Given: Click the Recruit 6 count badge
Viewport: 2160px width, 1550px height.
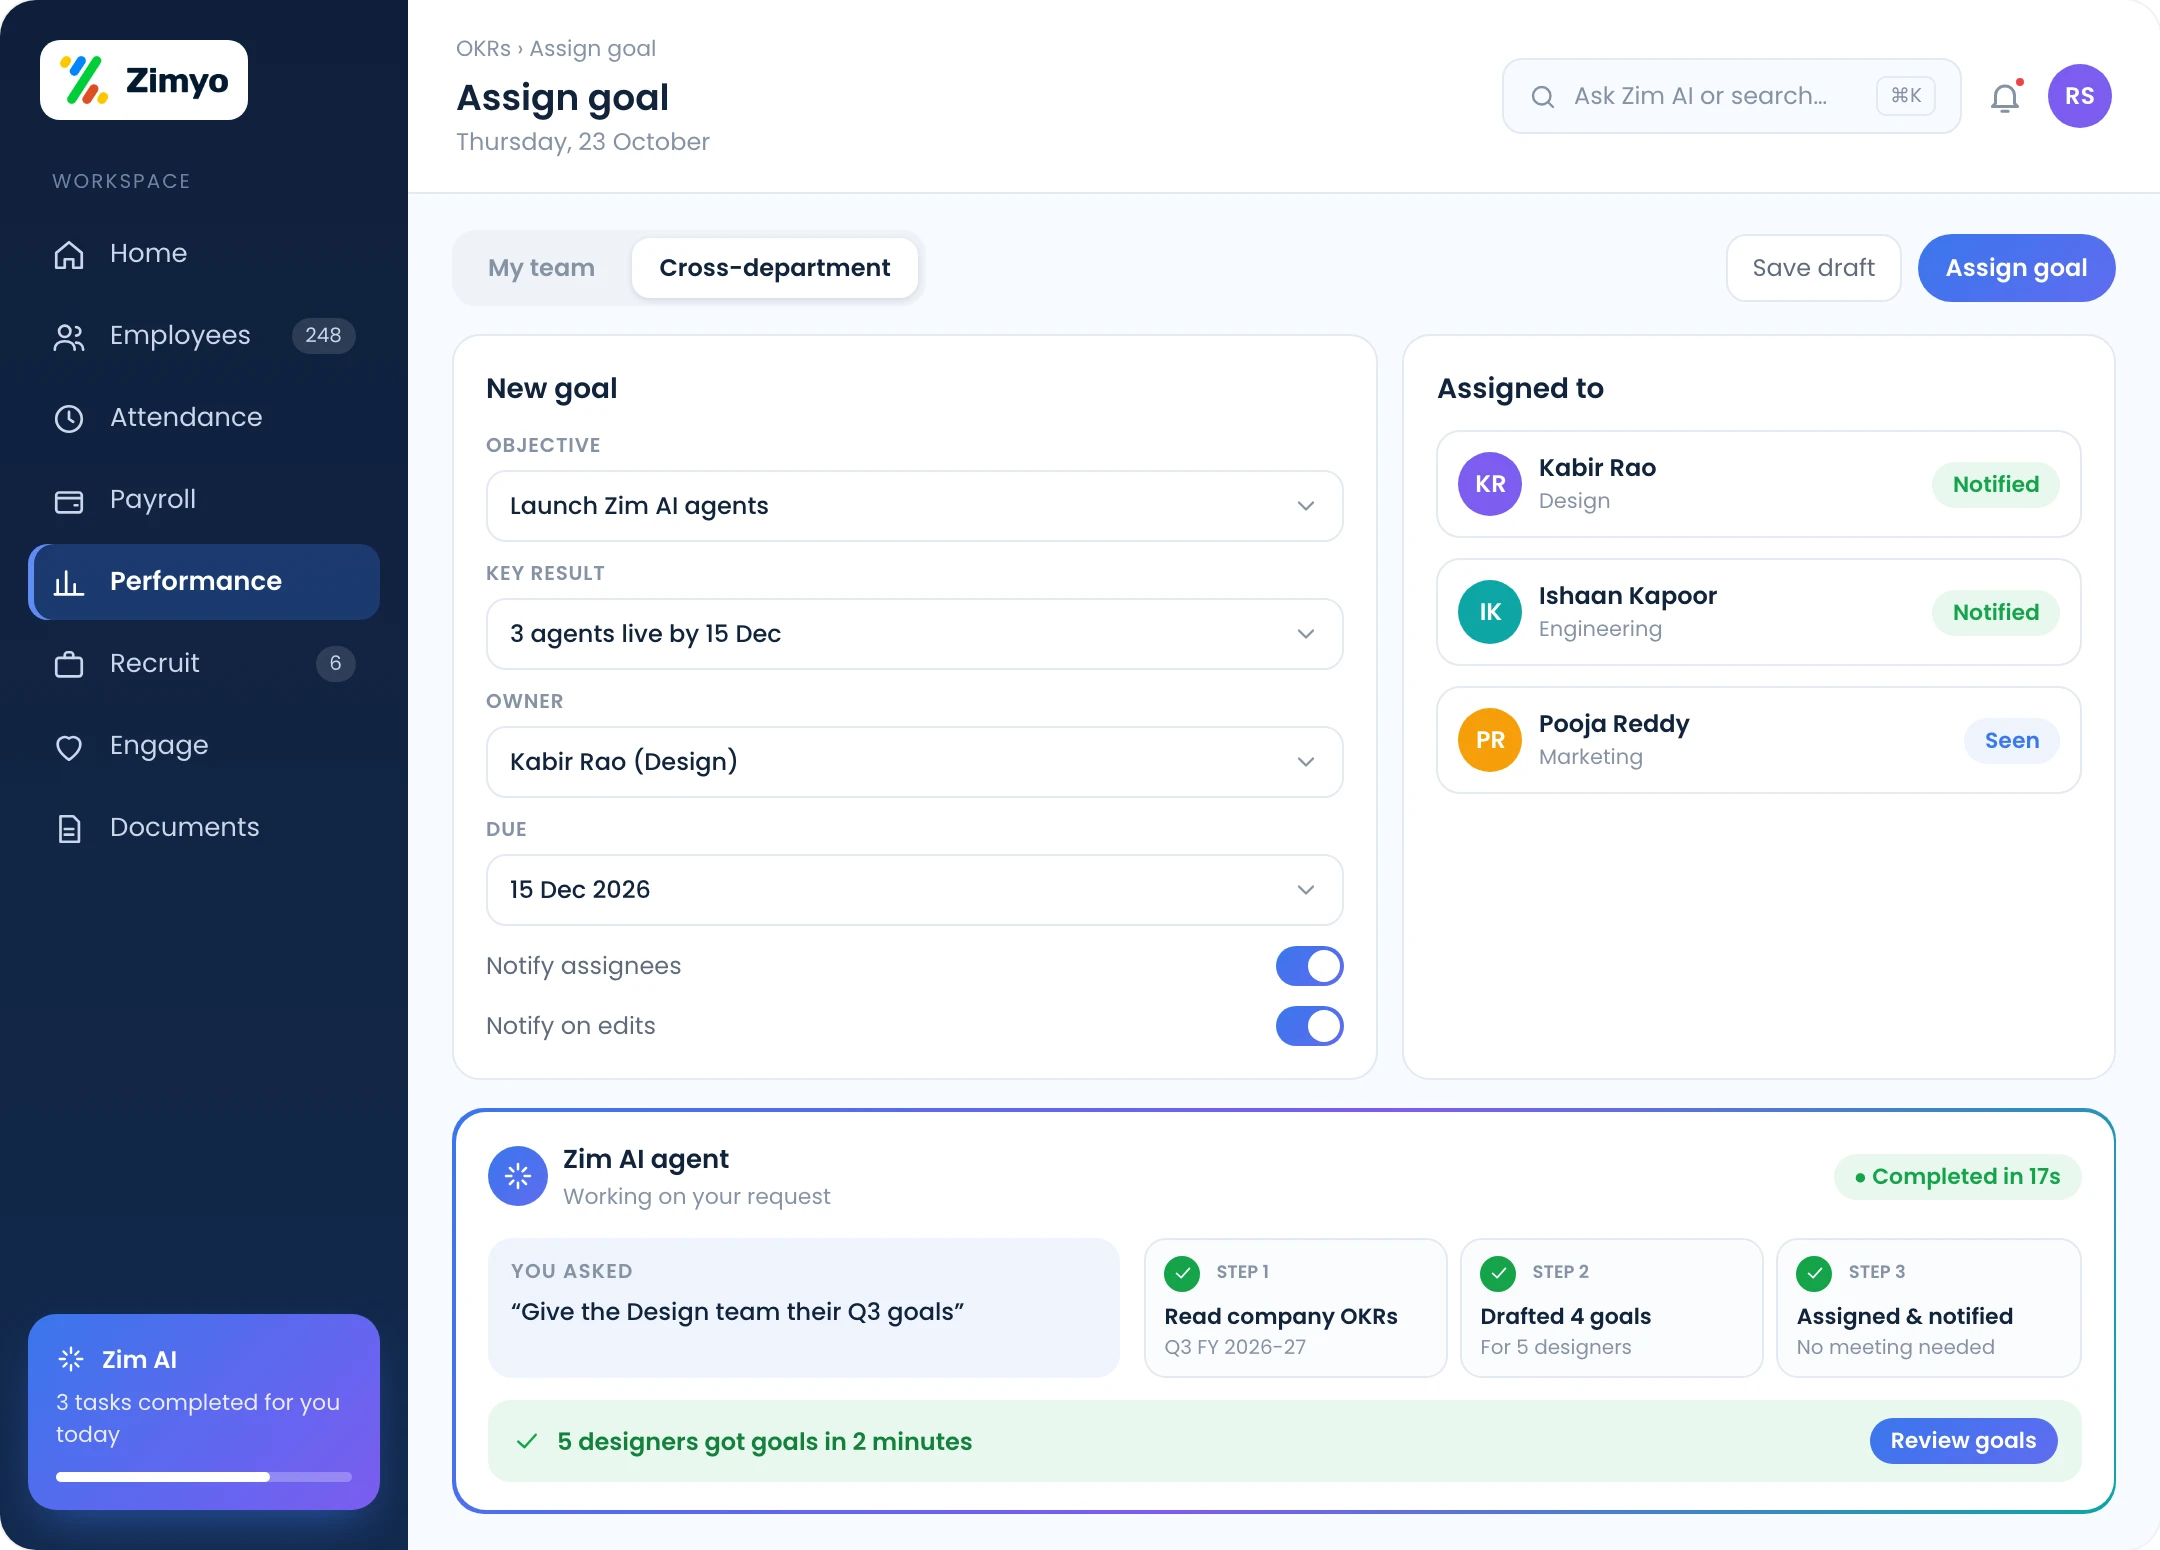Looking at the screenshot, I should [x=335, y=664].
